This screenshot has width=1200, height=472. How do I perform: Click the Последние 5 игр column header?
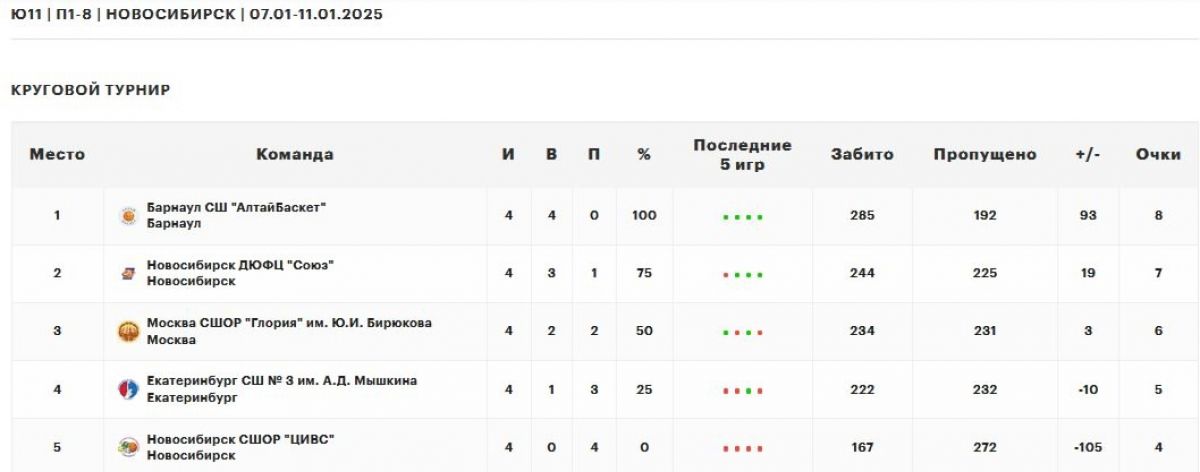pos(742,155)
